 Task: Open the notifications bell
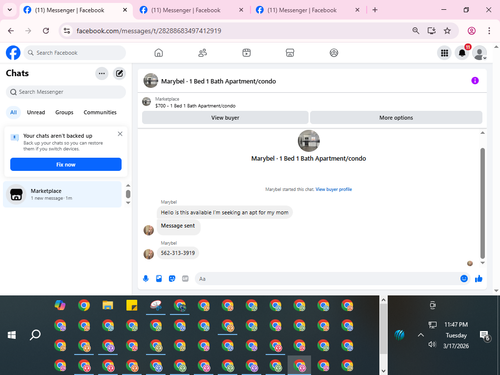click(x=462, y=53)
